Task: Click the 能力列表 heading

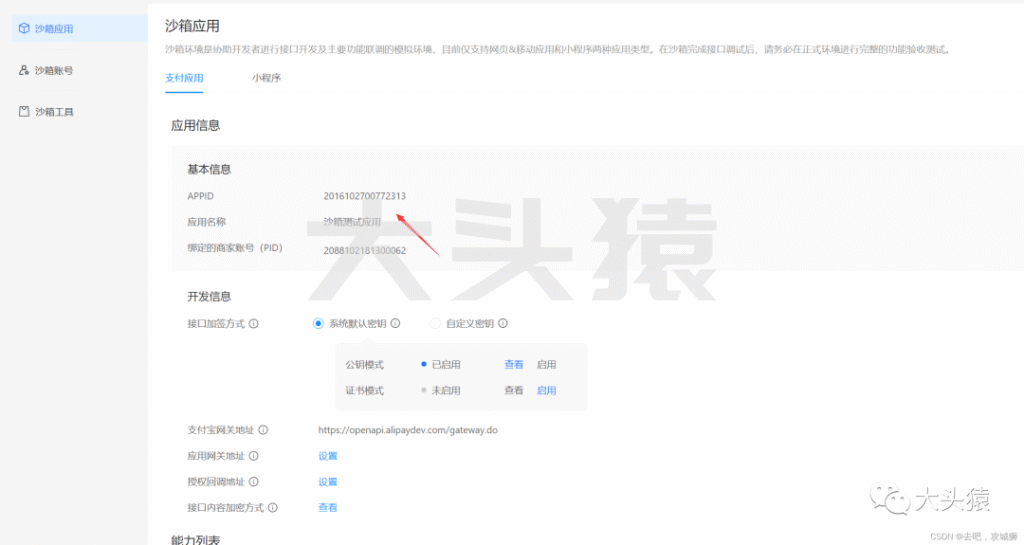Action: tap(195, 539)
